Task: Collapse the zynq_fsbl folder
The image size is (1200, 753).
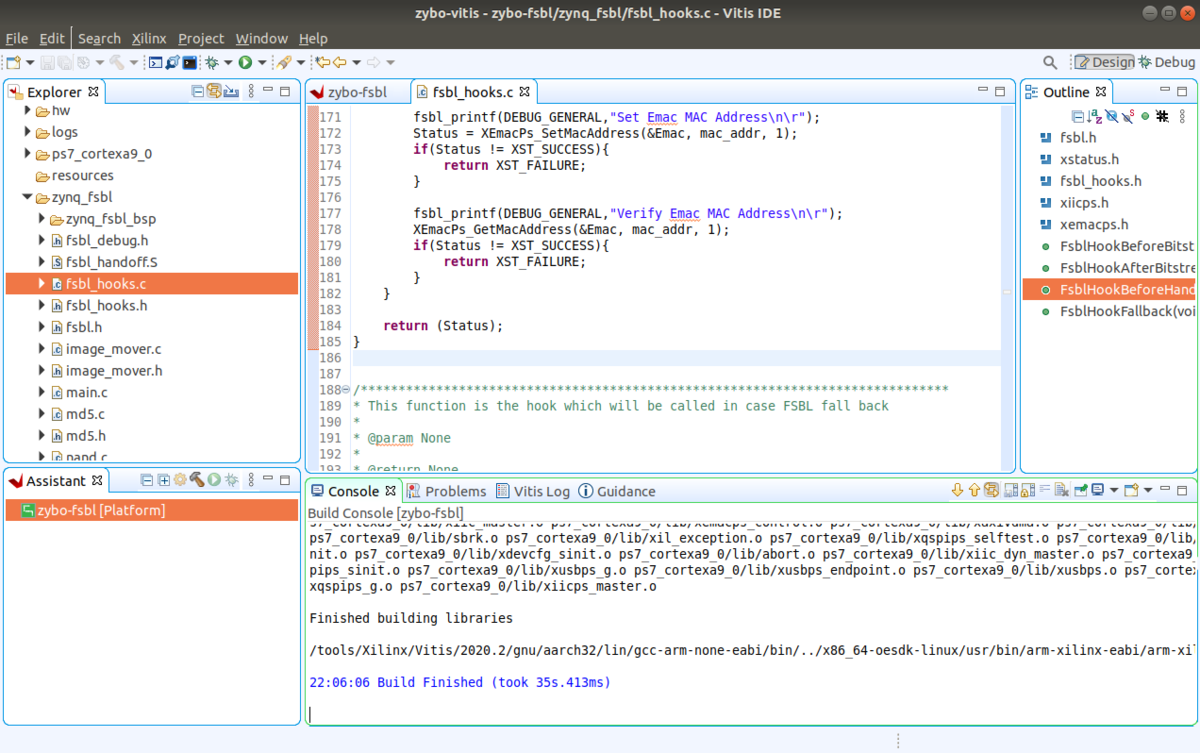Action: (x=28, y=197)
